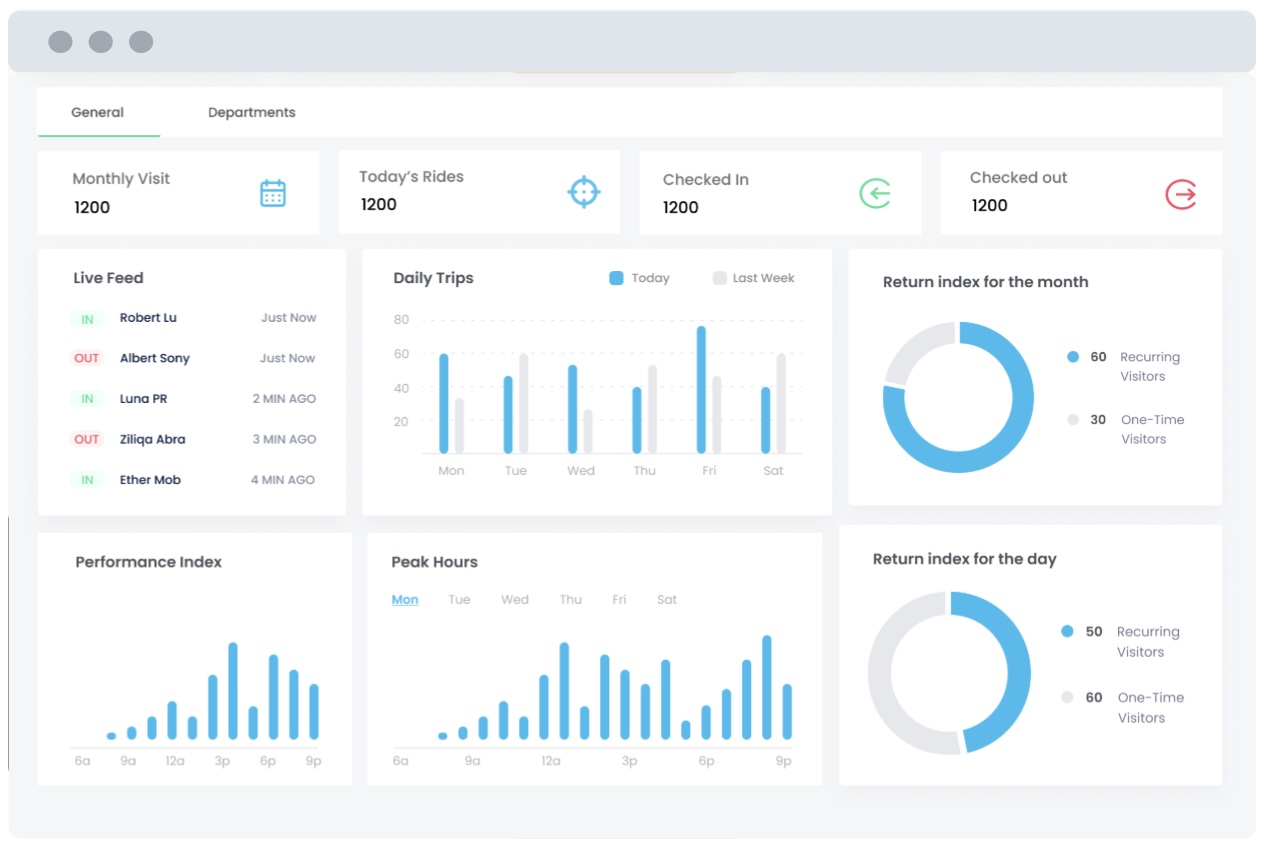Image resolution: width=1264 pixels, height=852 pixels.
Task: Click the blue Today legend swatch
Action: point(616,278)
